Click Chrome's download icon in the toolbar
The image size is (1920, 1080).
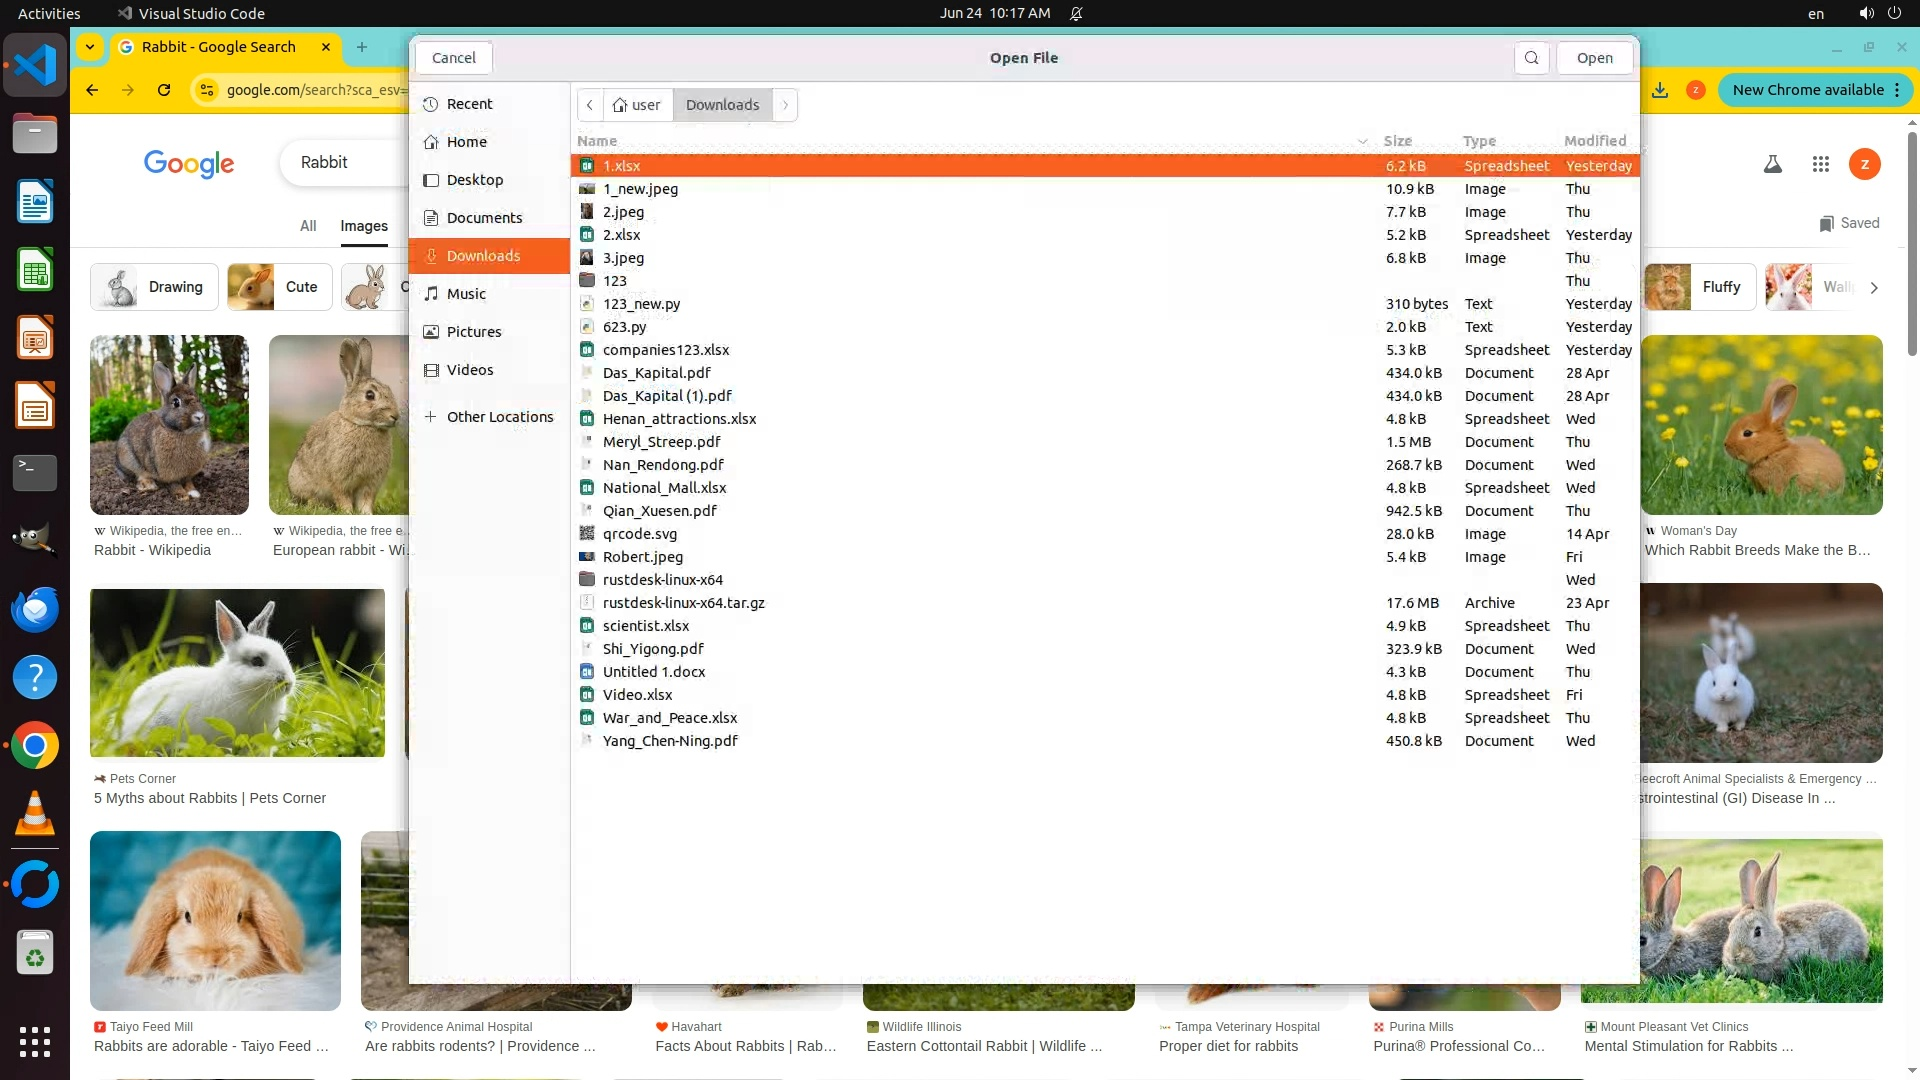coord(1660,90)
